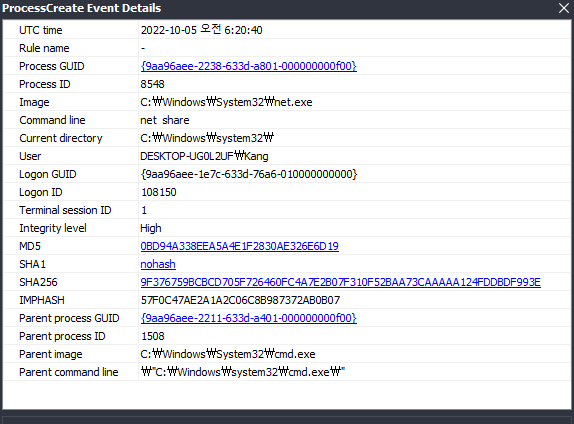The width and height of the screenshot is (574, 424).
Task: Select the User value DESKTOP-UG0L2UF Kang
Action: (x=204, y=156)
